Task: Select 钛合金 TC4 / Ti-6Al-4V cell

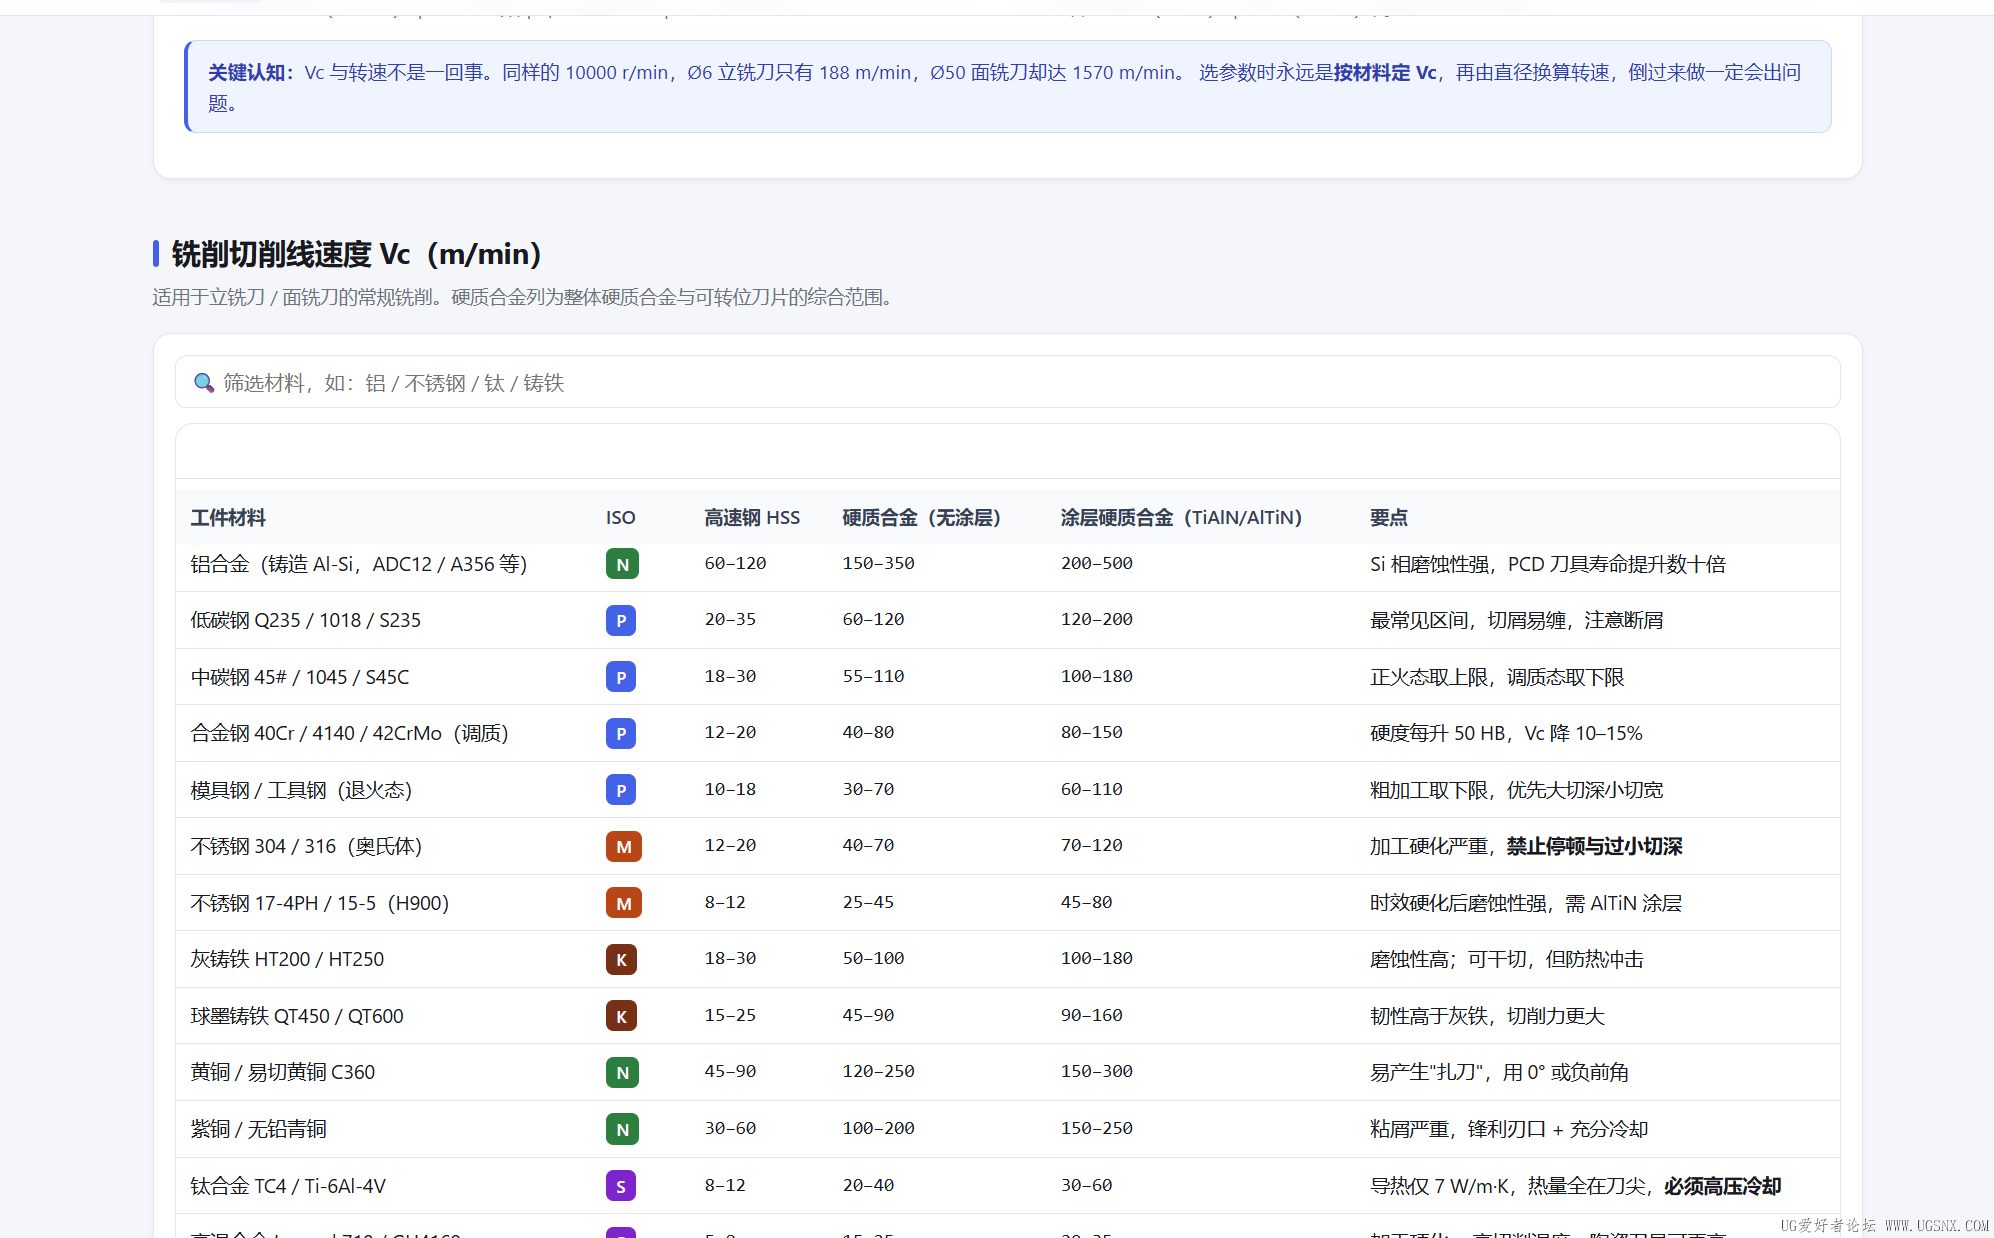Action: (288, 1186)
